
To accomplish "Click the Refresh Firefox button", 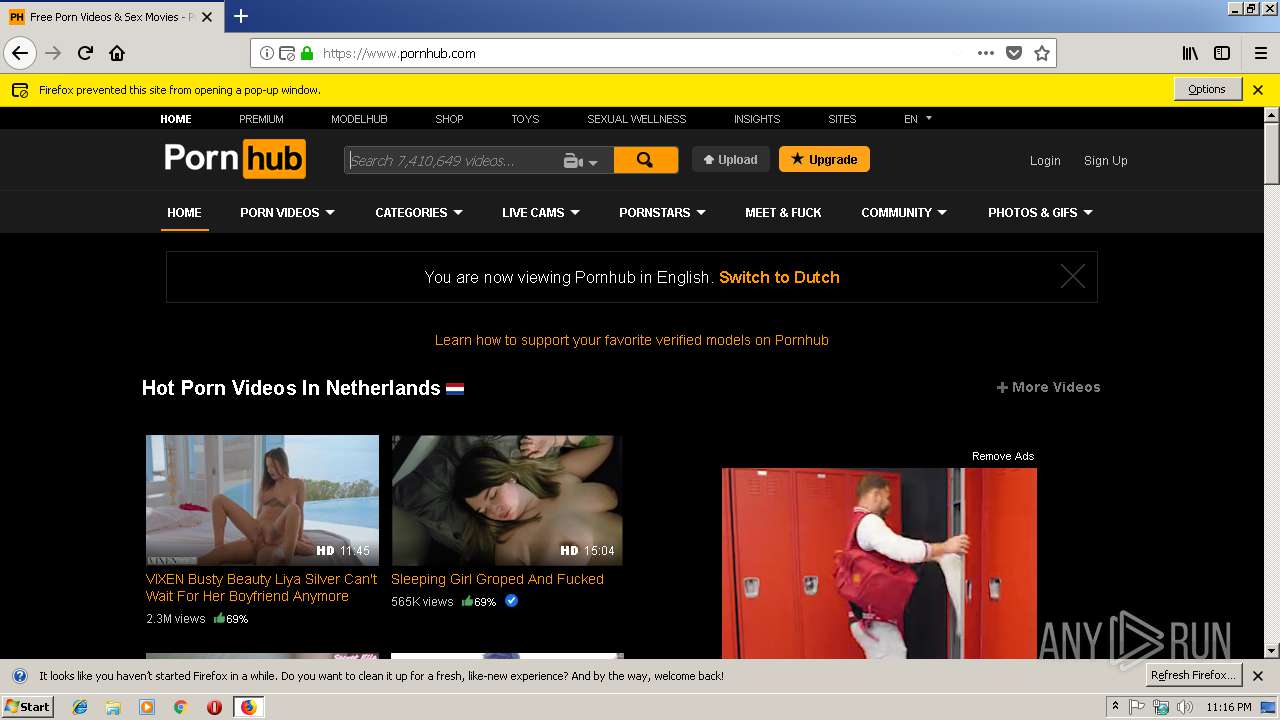I will pos(1193,675).
